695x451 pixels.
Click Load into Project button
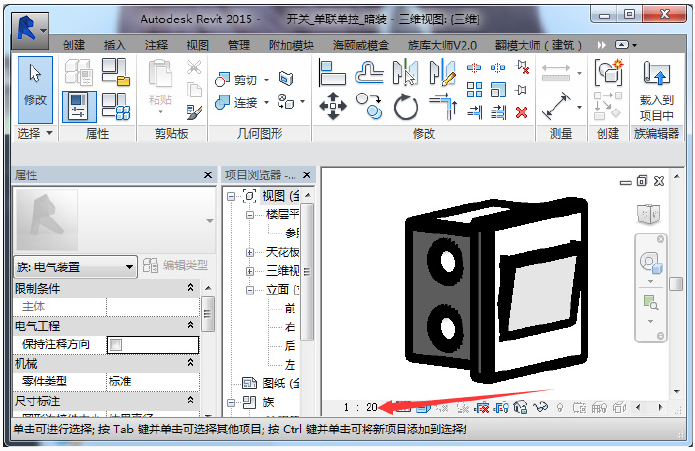[656, 90]
